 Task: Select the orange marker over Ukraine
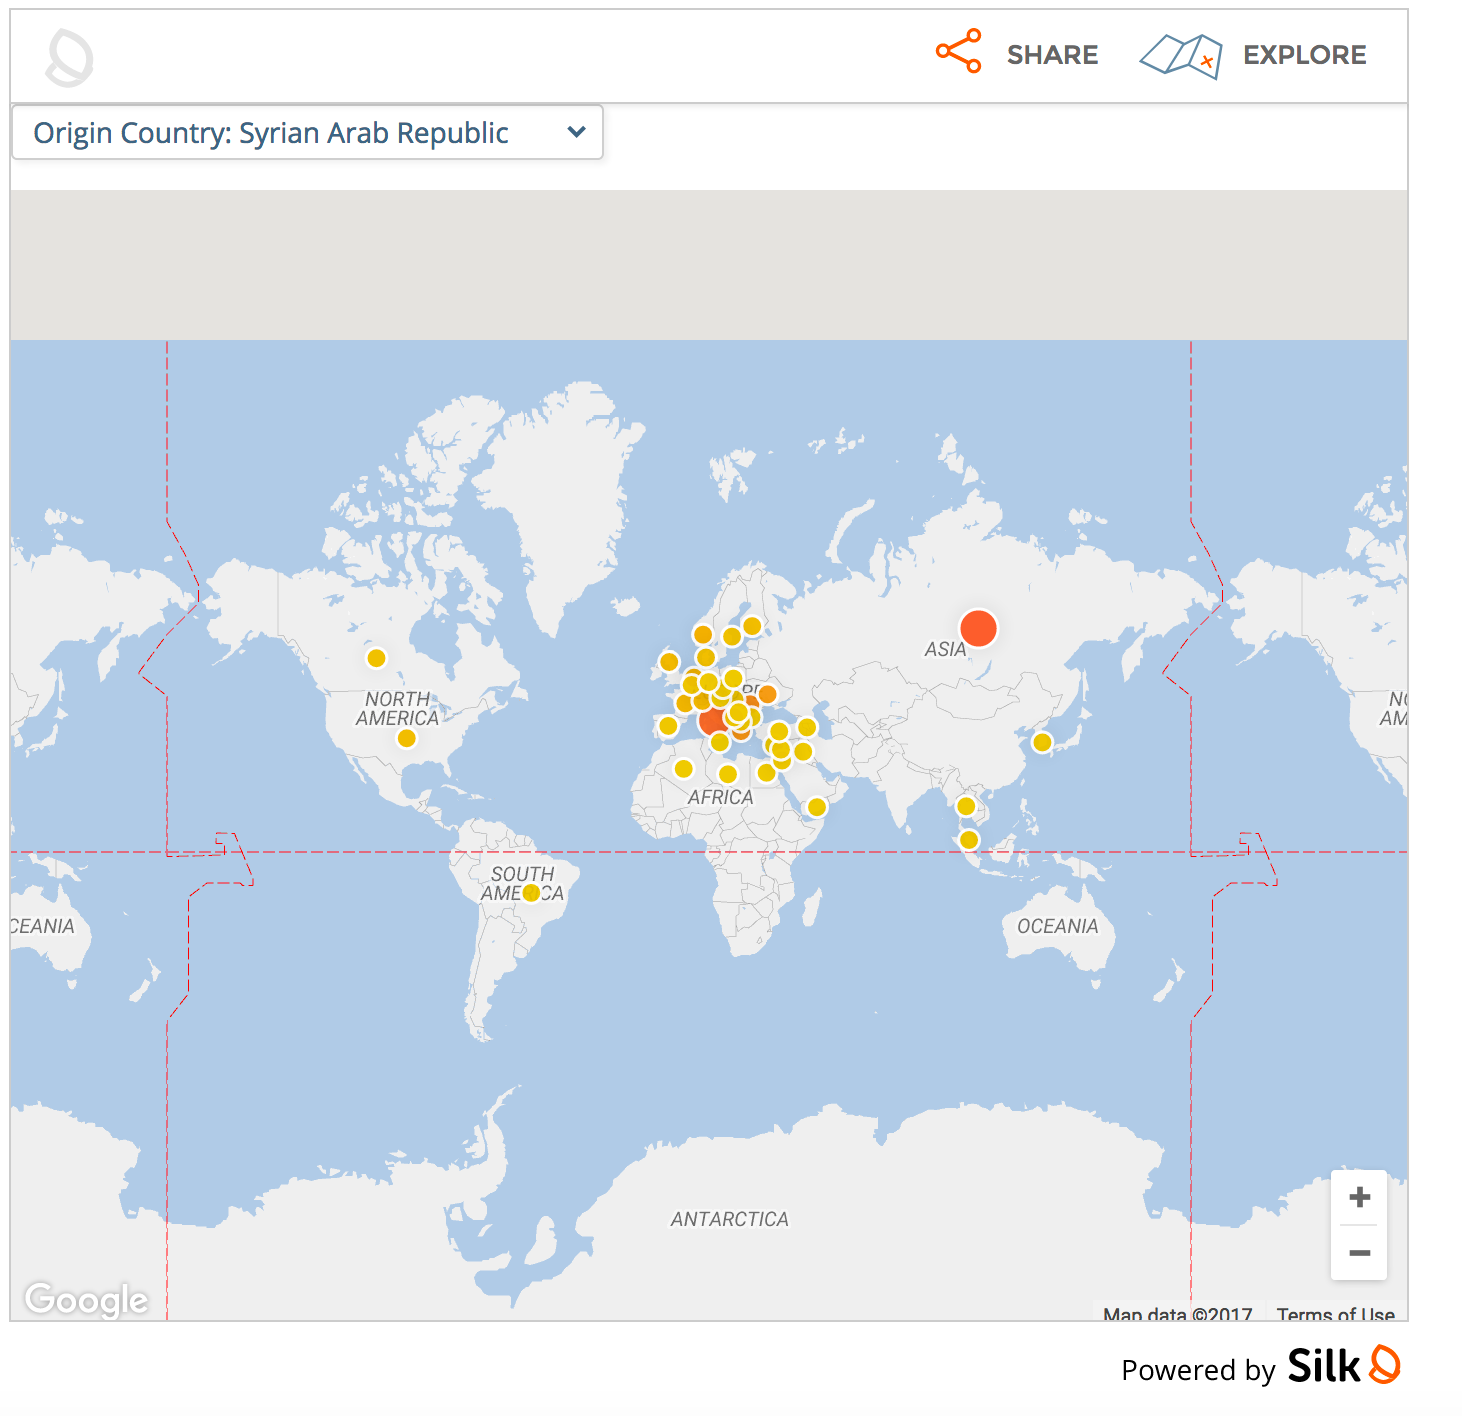(766, 695)
